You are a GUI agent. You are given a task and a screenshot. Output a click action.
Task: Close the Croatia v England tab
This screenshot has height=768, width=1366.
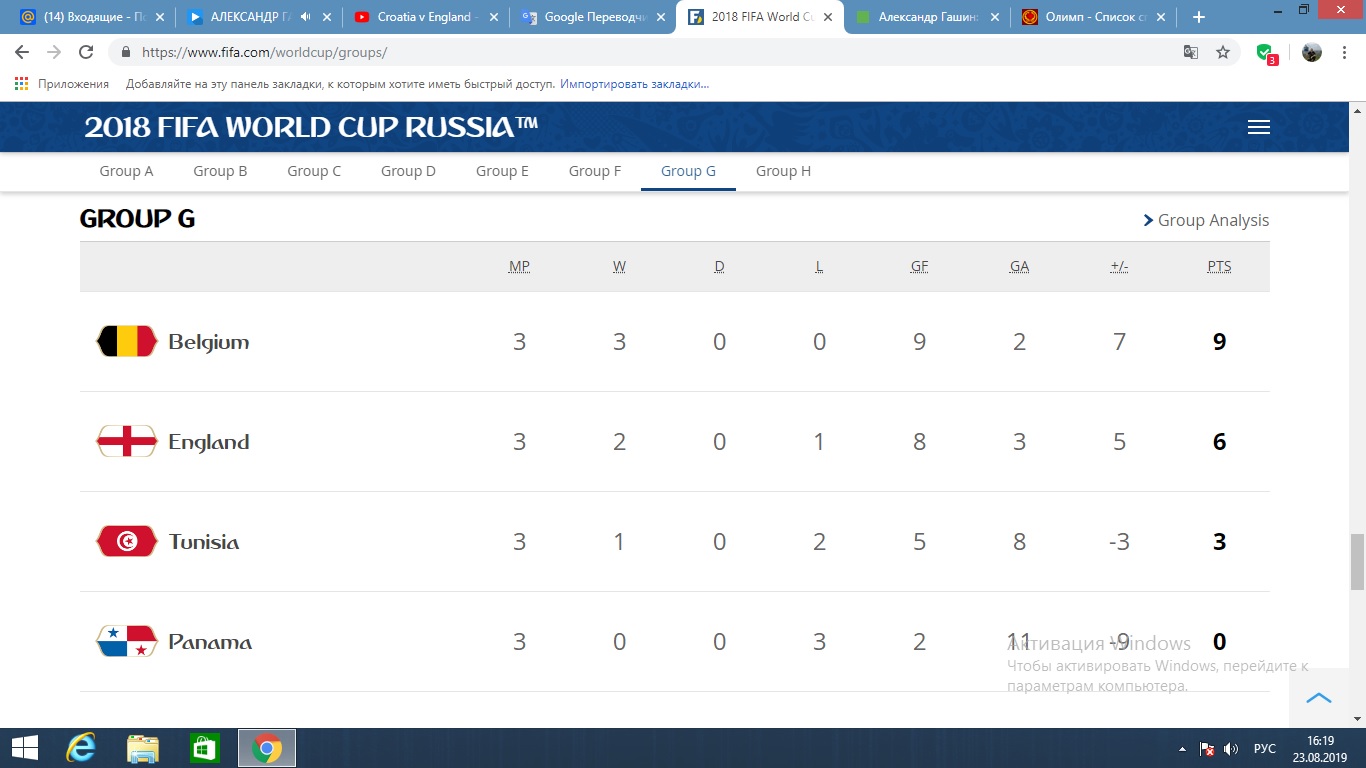[x=493, y=17]
